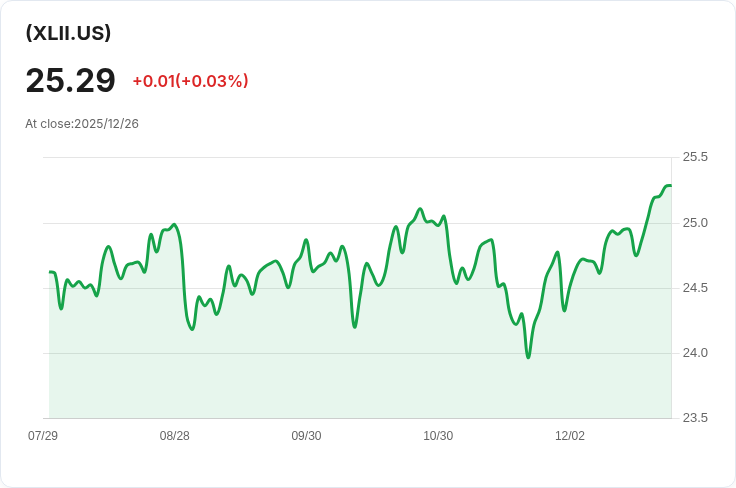
Task: Click the 23.5 y-axis price label
Action: [695, 418]
